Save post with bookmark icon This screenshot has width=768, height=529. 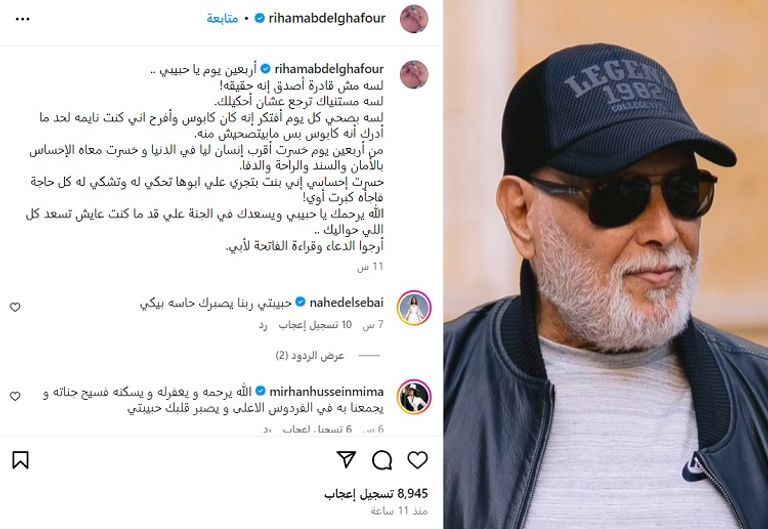point(20,460)
